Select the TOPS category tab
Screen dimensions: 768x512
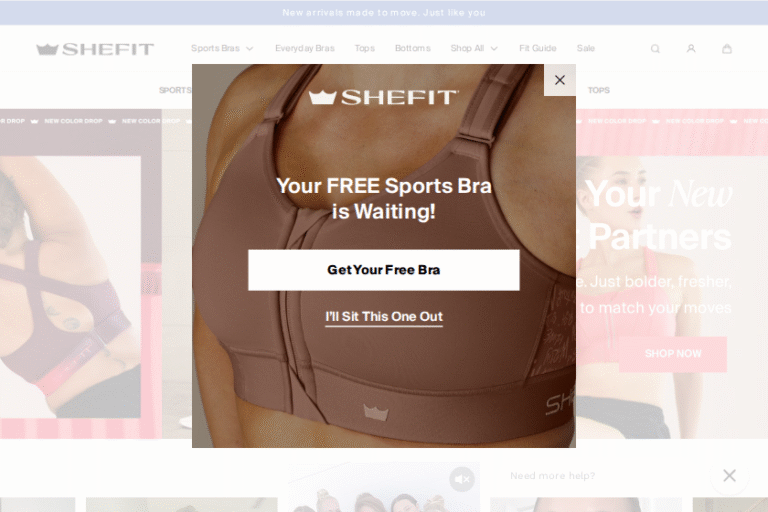pos(599,90)
